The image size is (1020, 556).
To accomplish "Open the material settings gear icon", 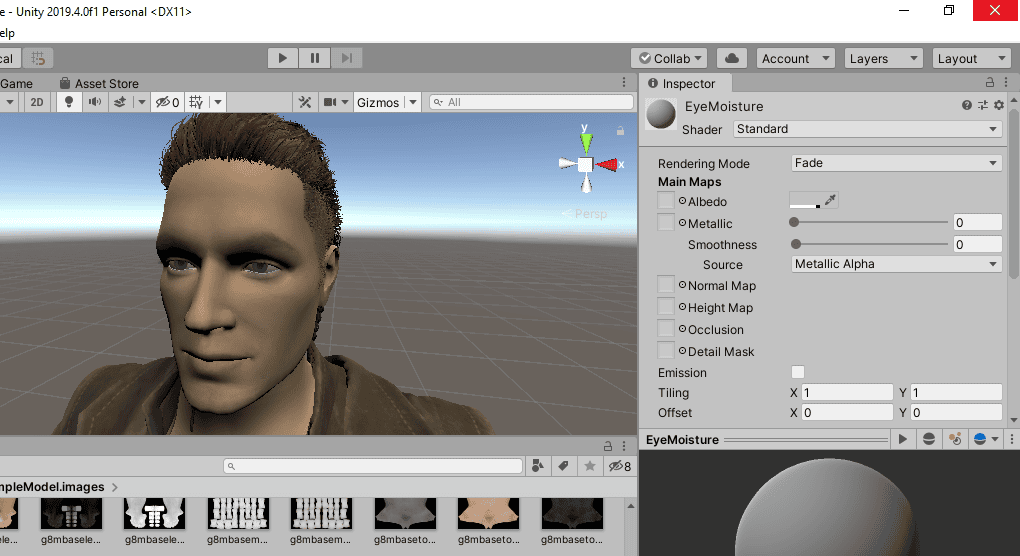I will tap(998, 105).
